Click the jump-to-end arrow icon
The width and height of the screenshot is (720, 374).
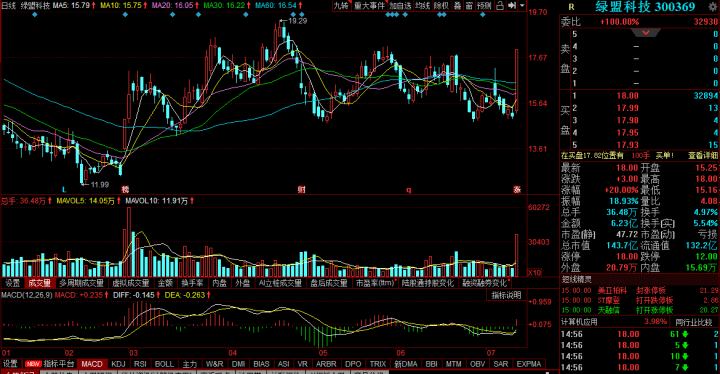click(x=512, y=6)
